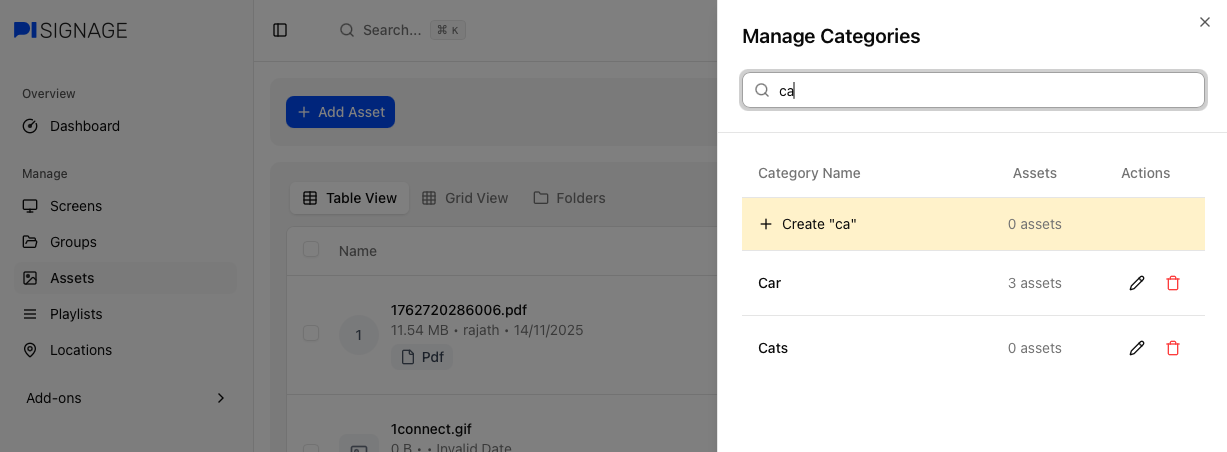Click the PiSignage logo

tap(70, 30)
